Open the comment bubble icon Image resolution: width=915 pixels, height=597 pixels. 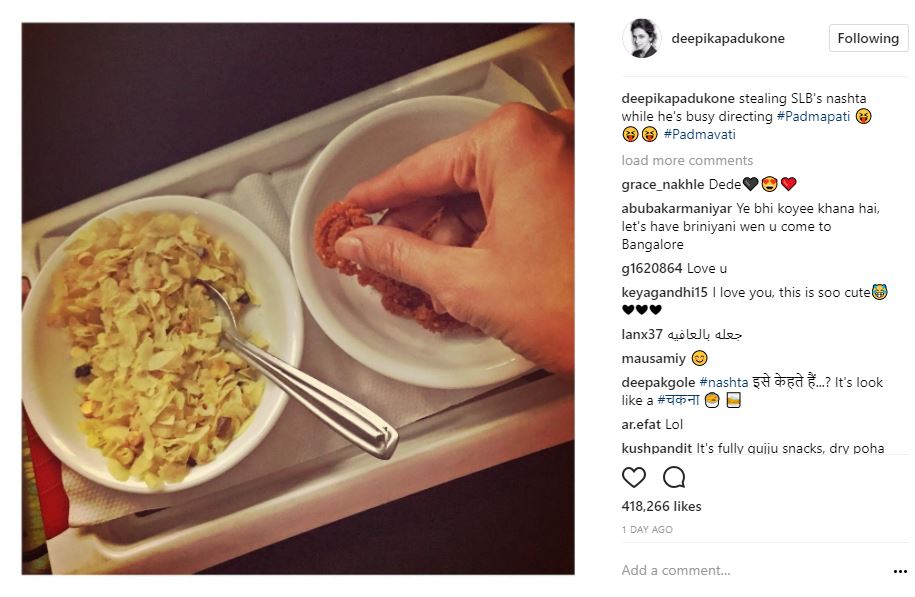coord(674,477)
